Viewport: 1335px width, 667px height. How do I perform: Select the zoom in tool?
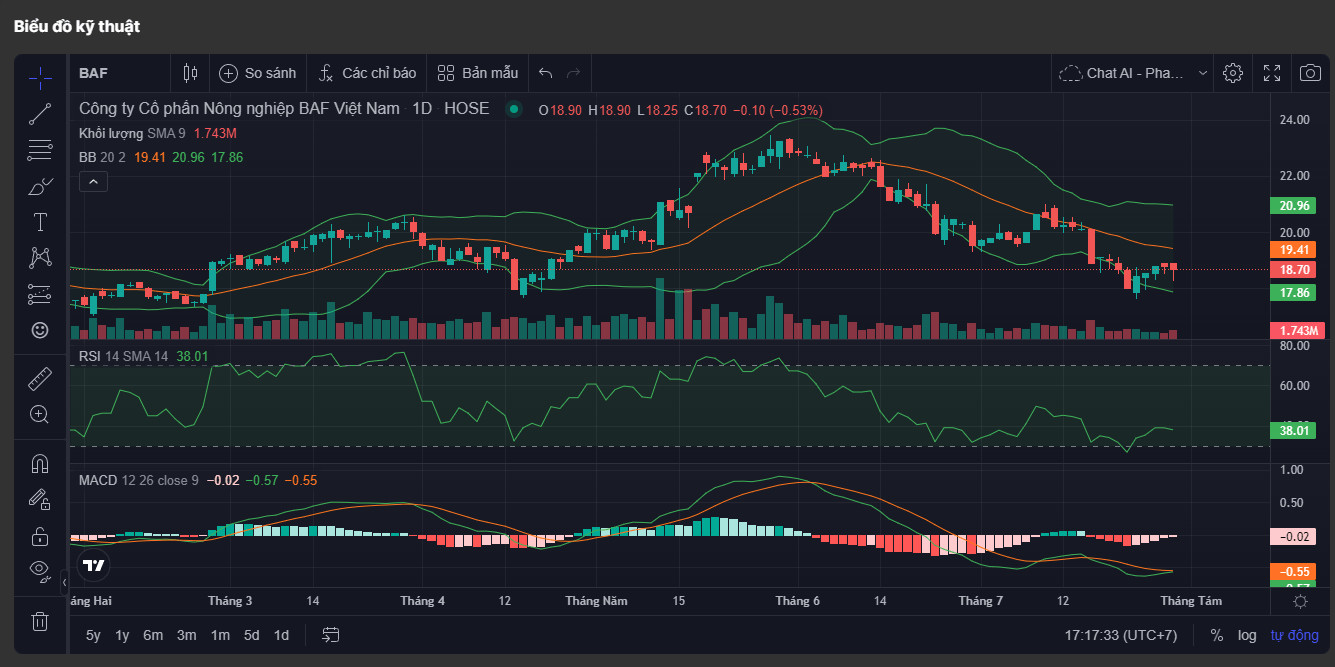point(40,414)
